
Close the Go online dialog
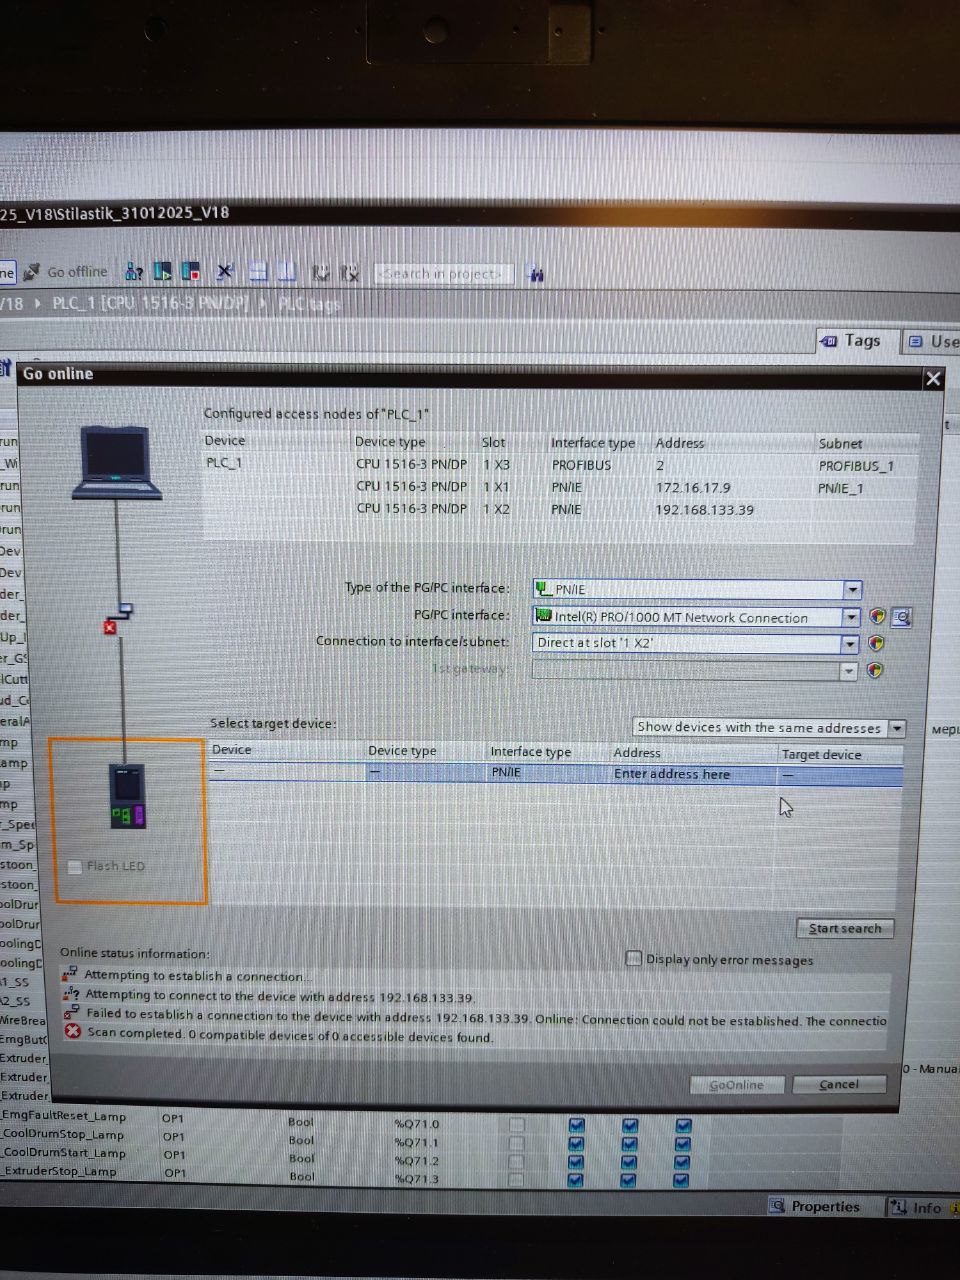(x=933, y=378)
